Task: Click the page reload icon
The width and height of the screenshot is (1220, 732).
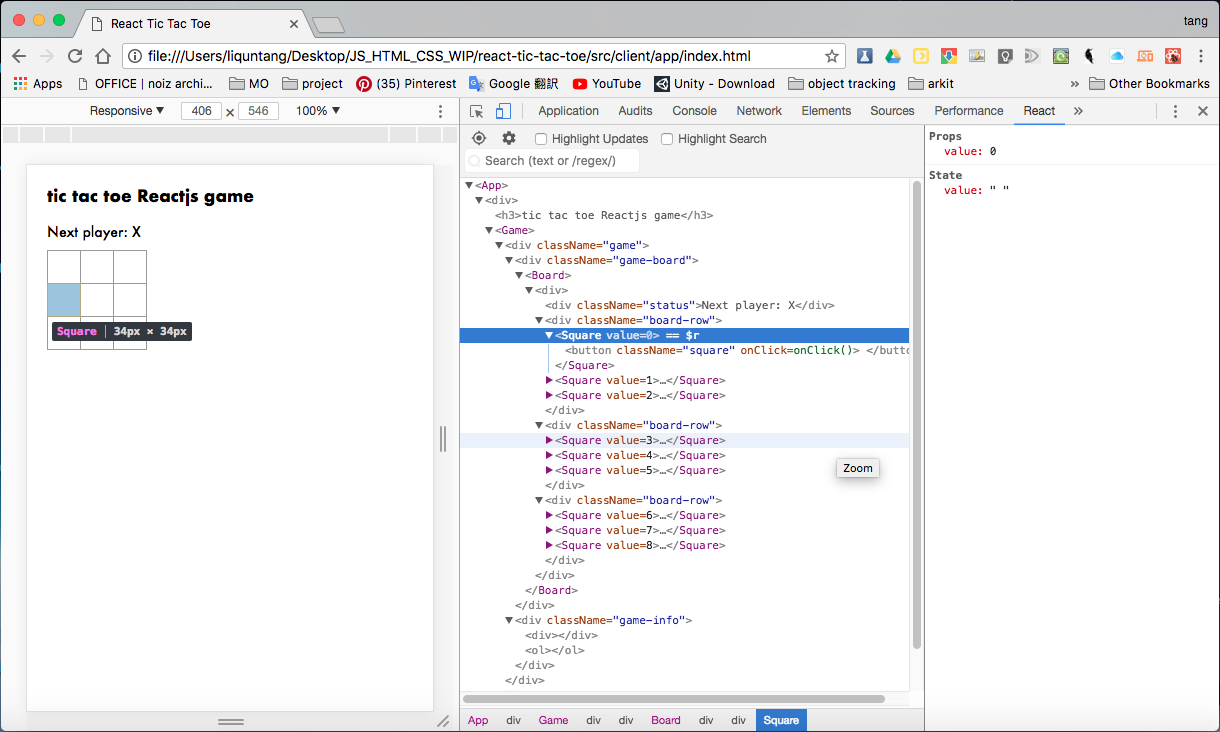Action: coord(74,56)
